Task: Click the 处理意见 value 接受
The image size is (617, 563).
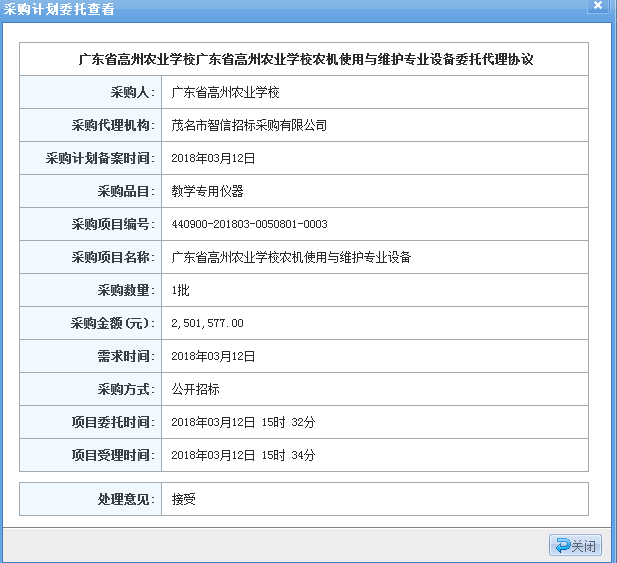Action: (183, 498)
